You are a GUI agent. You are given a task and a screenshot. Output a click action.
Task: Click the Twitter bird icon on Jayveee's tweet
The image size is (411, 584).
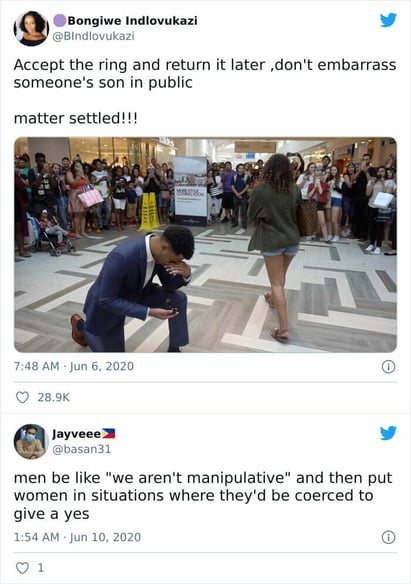tap(388, 433)
